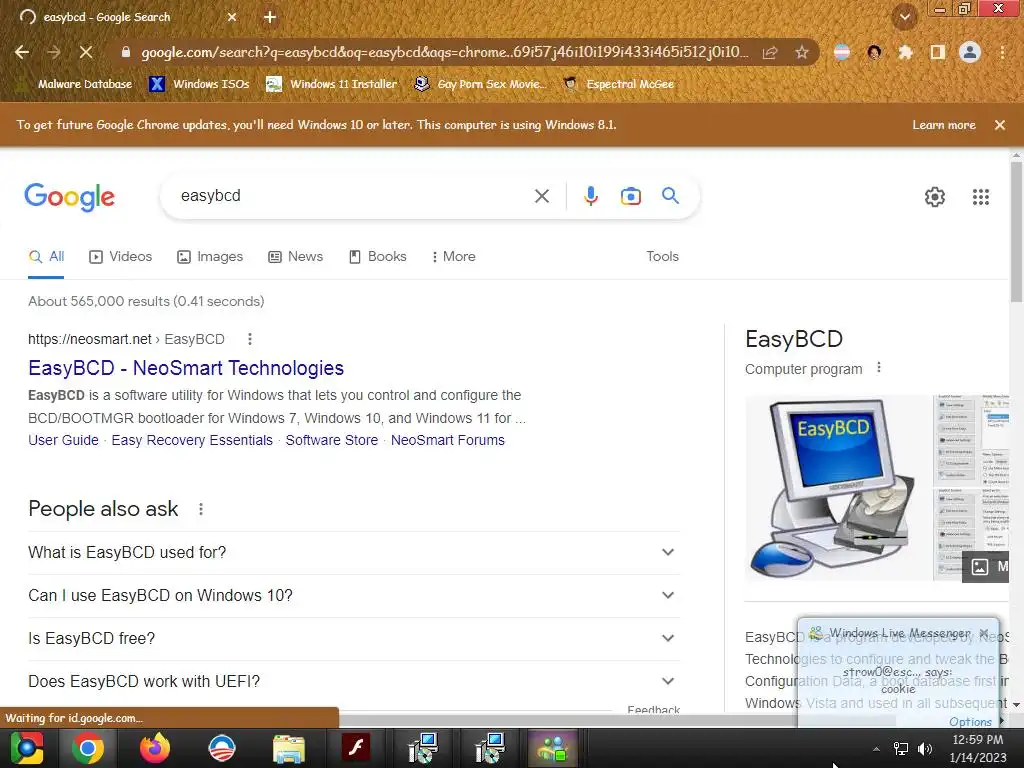This screenshot has width=1024, height=768.
Task: Show hidden system tray icons
Action: pos(876,749)
